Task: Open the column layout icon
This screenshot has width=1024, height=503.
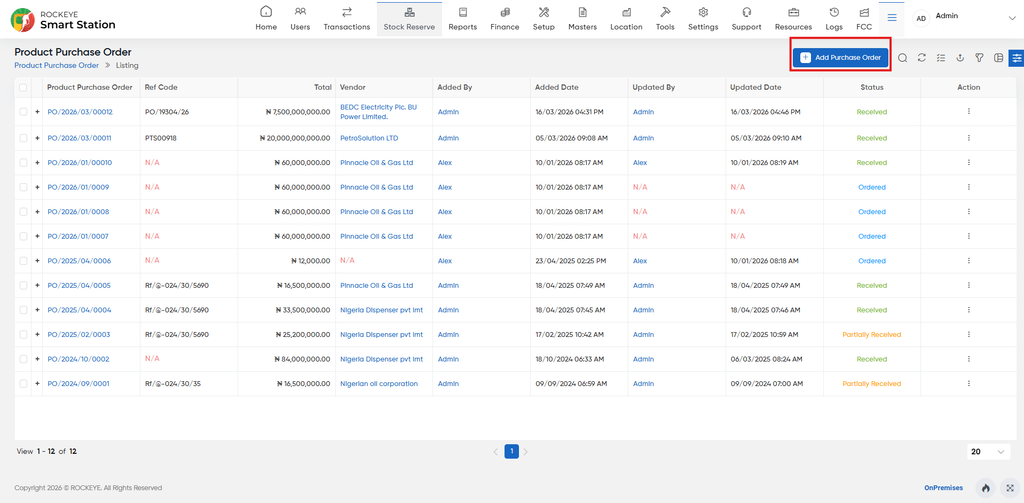Action: tap(998, 57)
